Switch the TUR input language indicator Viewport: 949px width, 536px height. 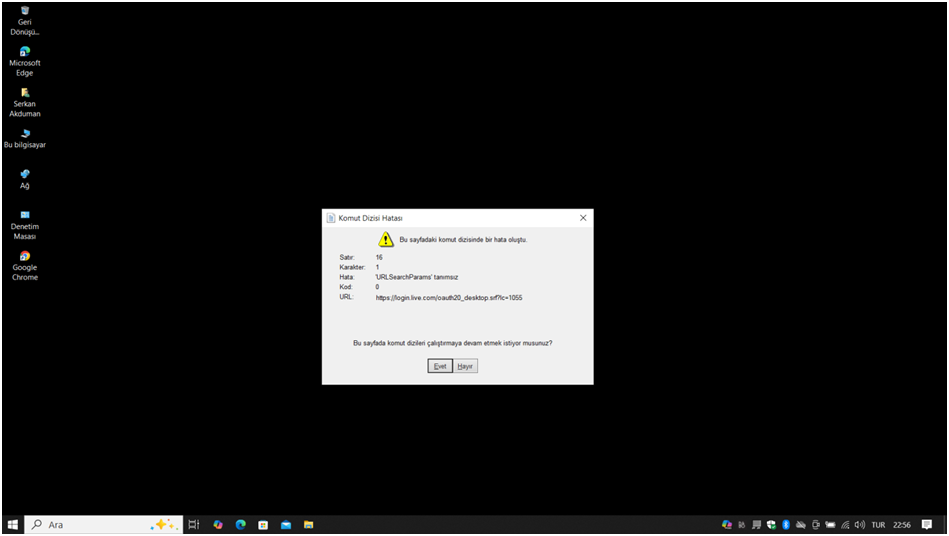[879, 525]
